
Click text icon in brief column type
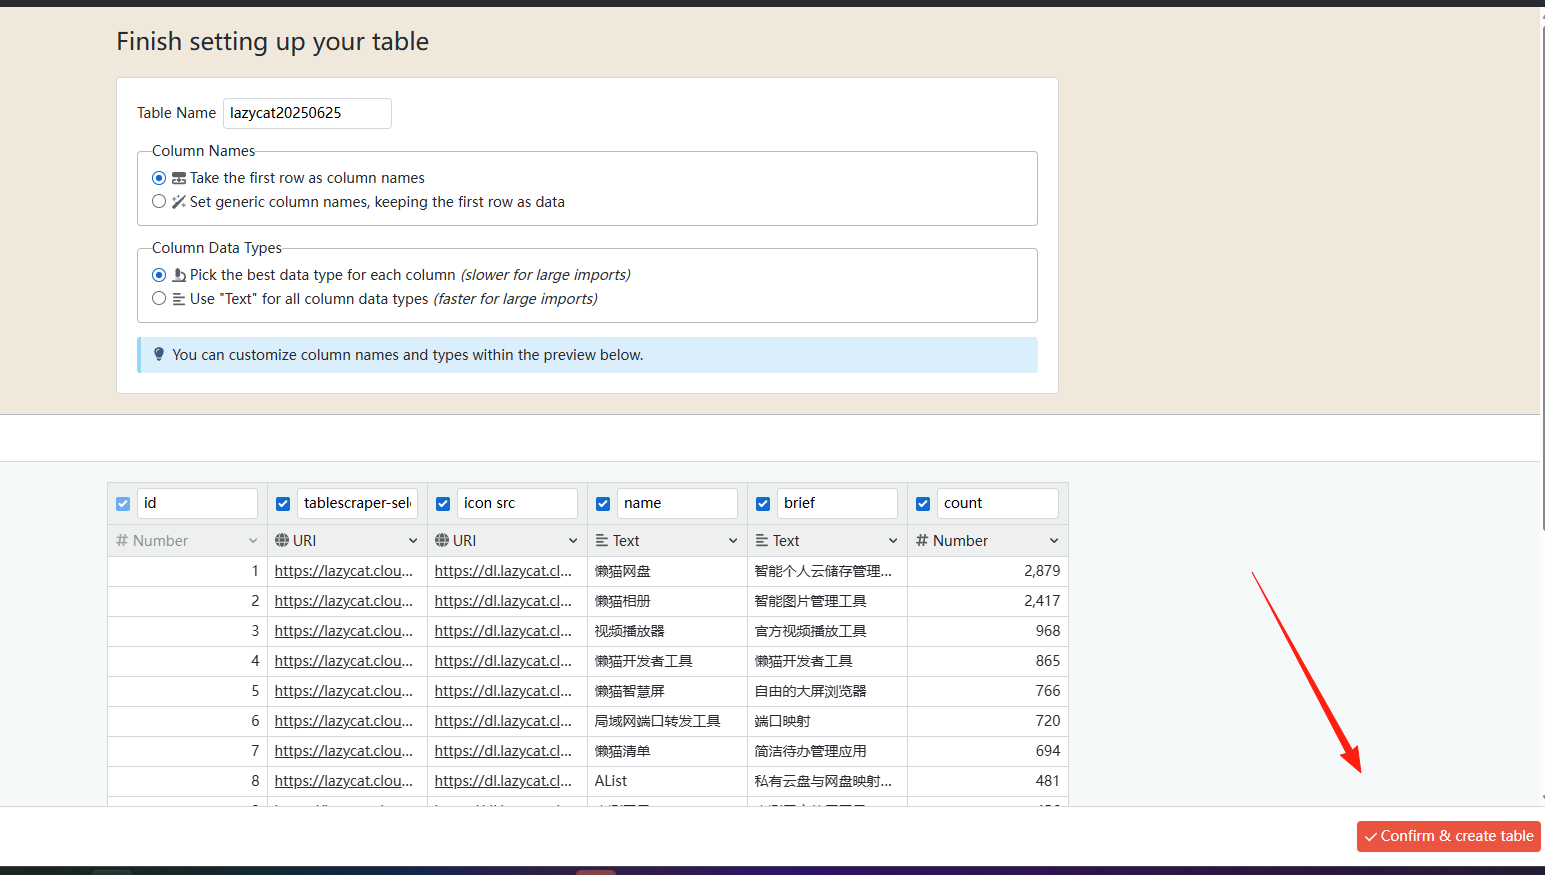[762, 540]
